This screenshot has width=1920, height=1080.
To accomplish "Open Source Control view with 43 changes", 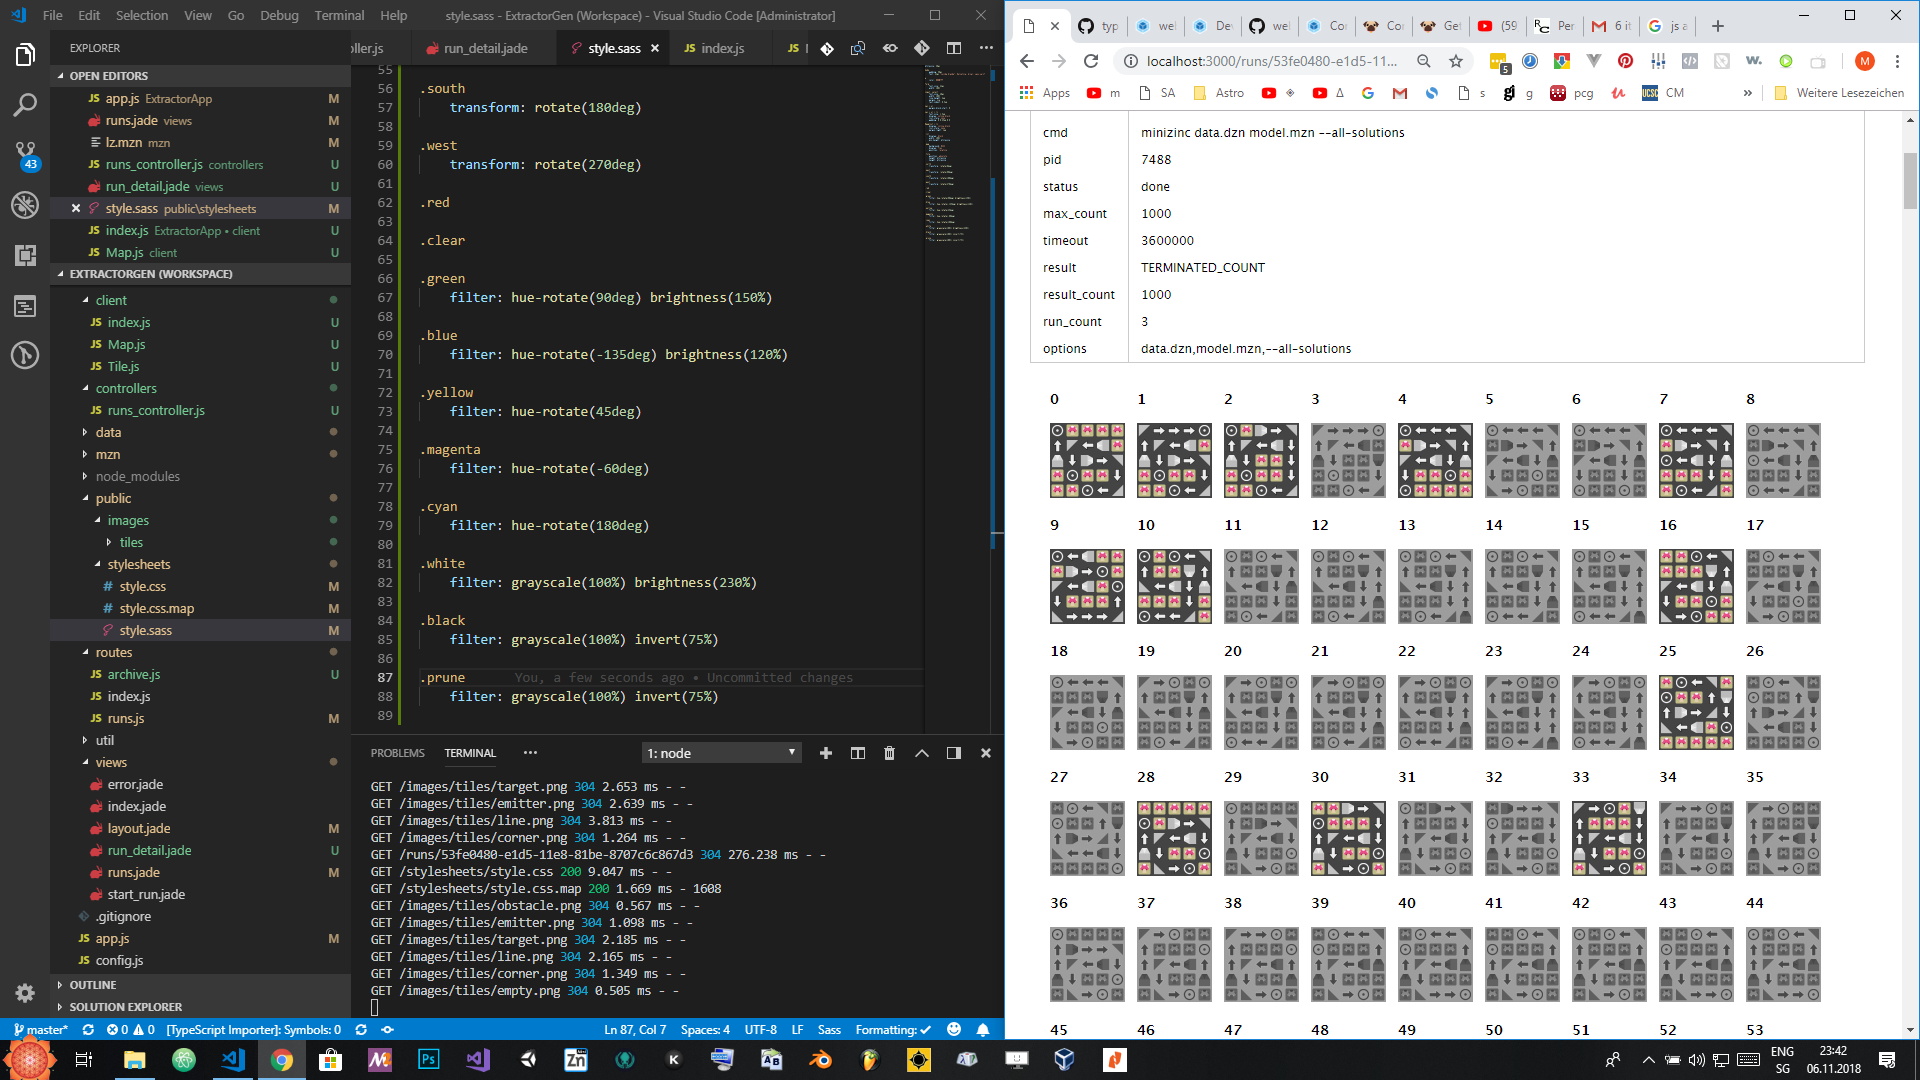I will coord(25,154).
